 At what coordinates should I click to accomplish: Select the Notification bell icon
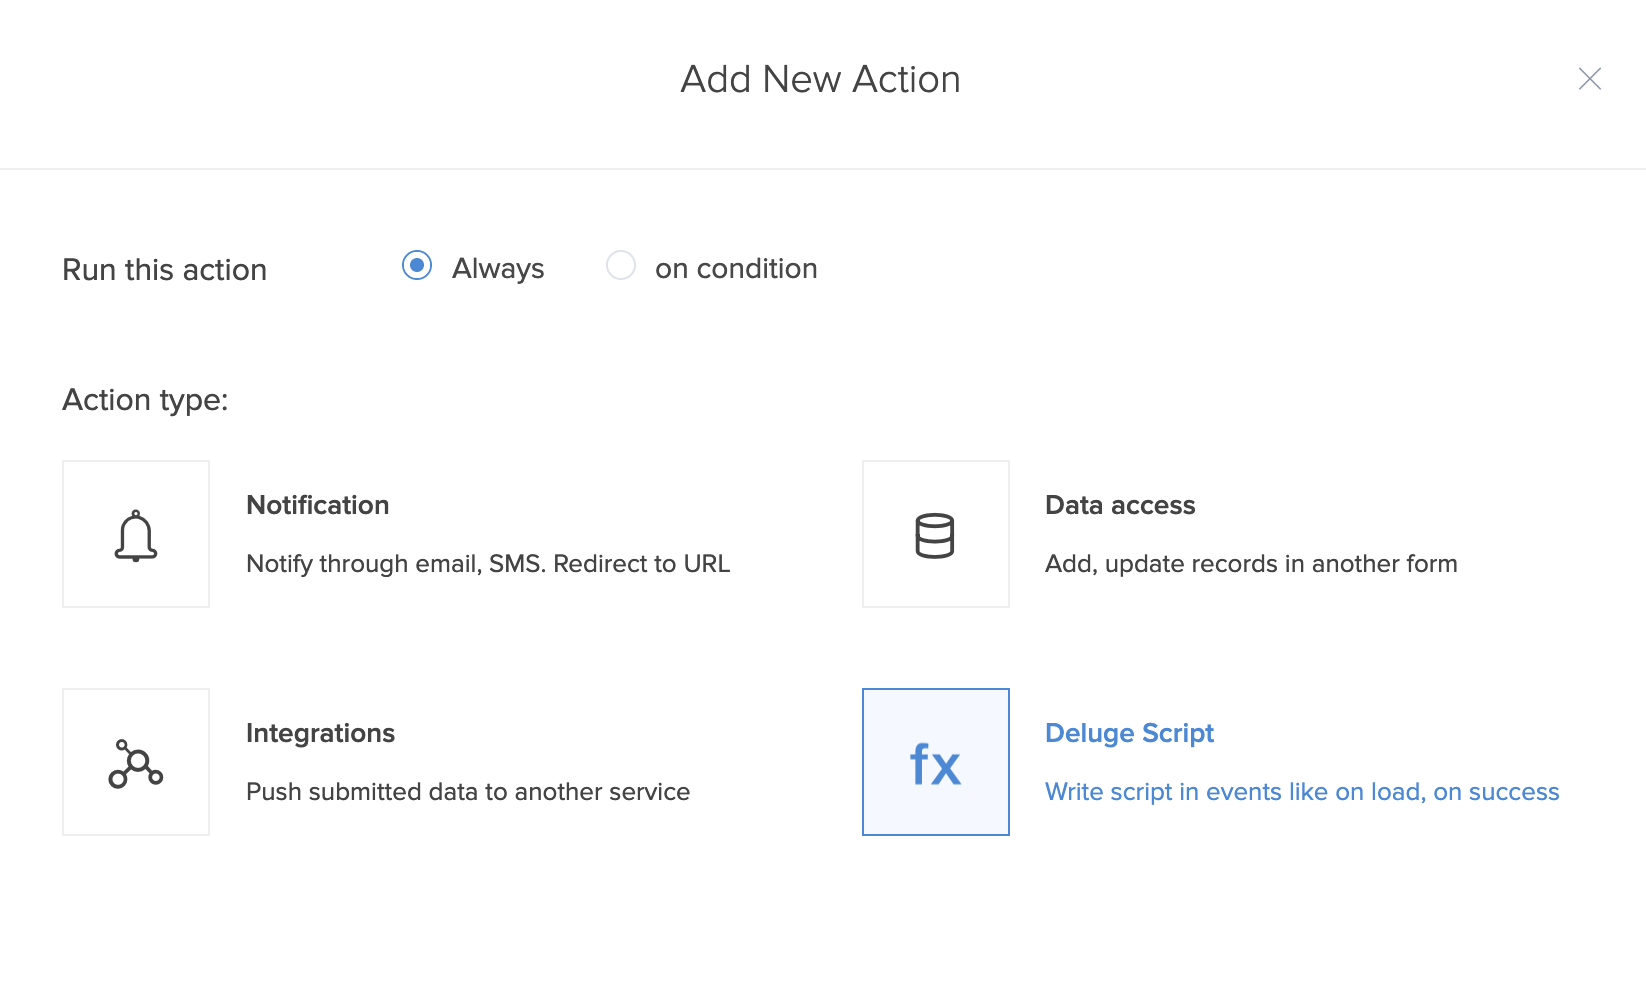click(x=136, y=535)
